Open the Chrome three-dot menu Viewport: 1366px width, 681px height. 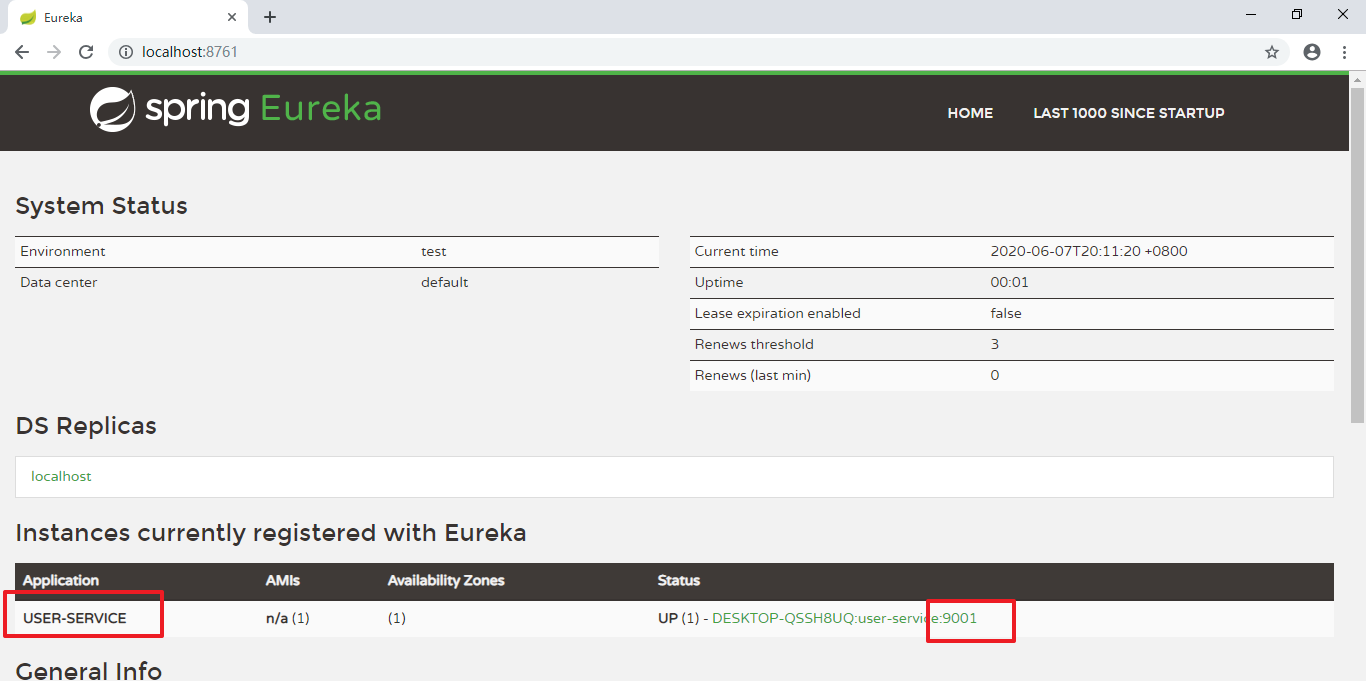pos(1344,52)
